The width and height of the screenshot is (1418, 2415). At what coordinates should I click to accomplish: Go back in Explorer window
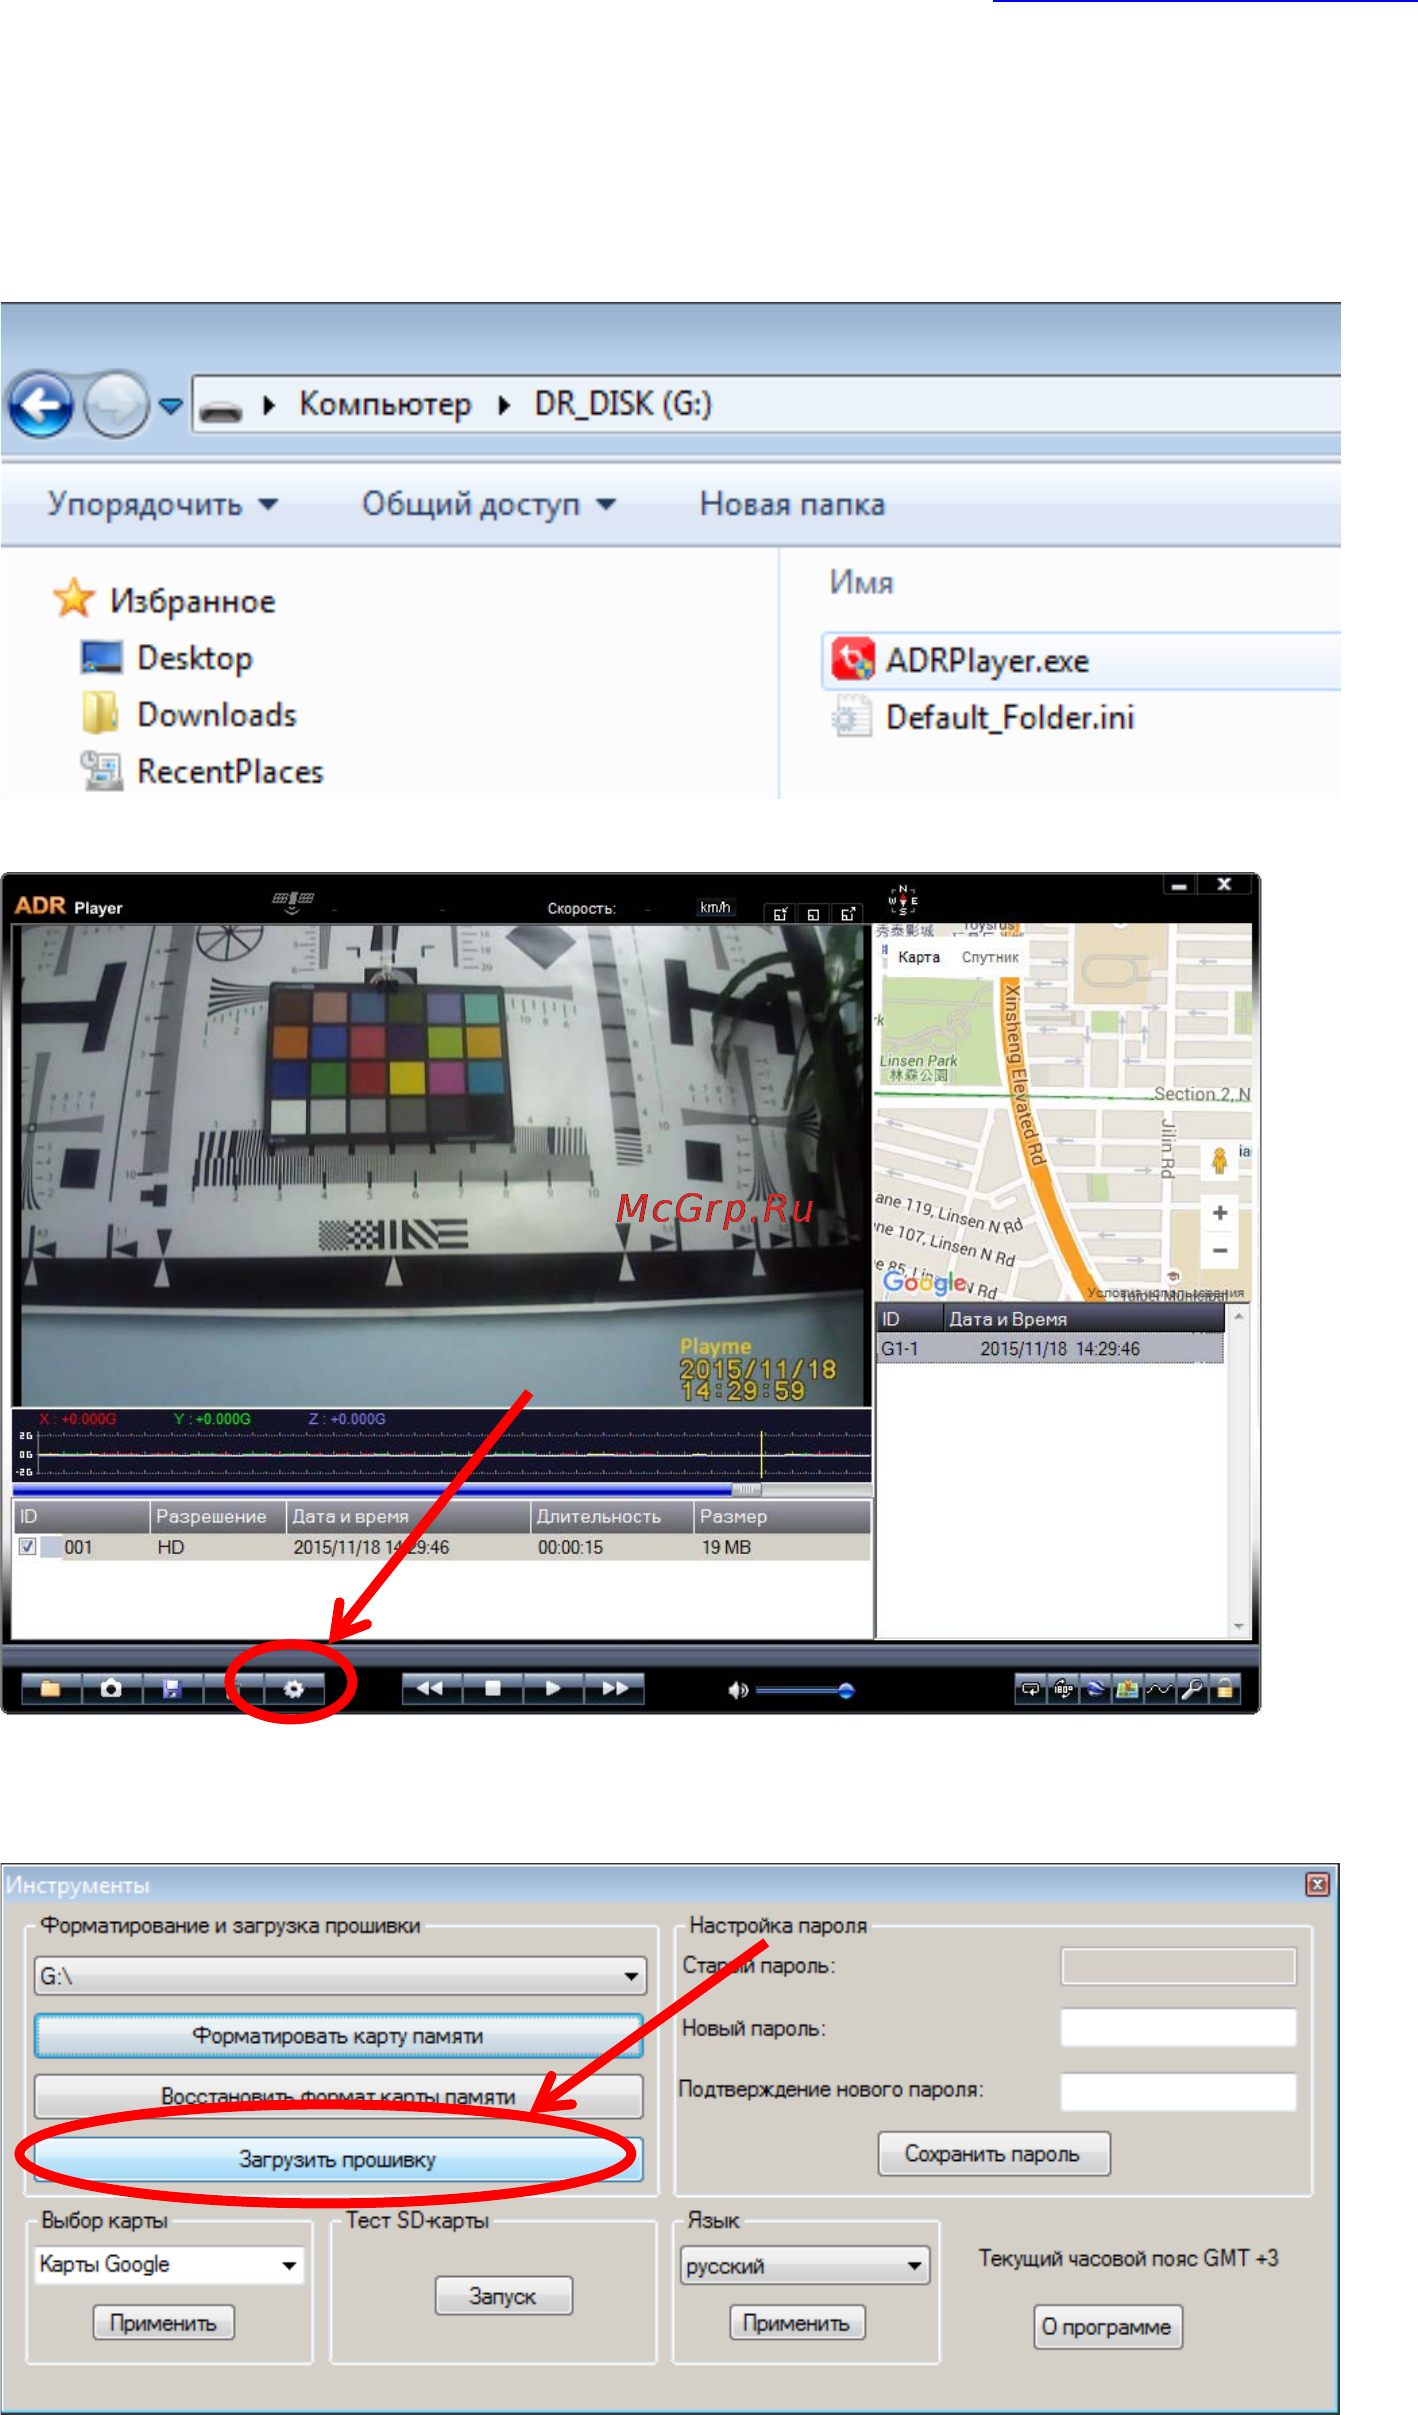tap(41, 405)
